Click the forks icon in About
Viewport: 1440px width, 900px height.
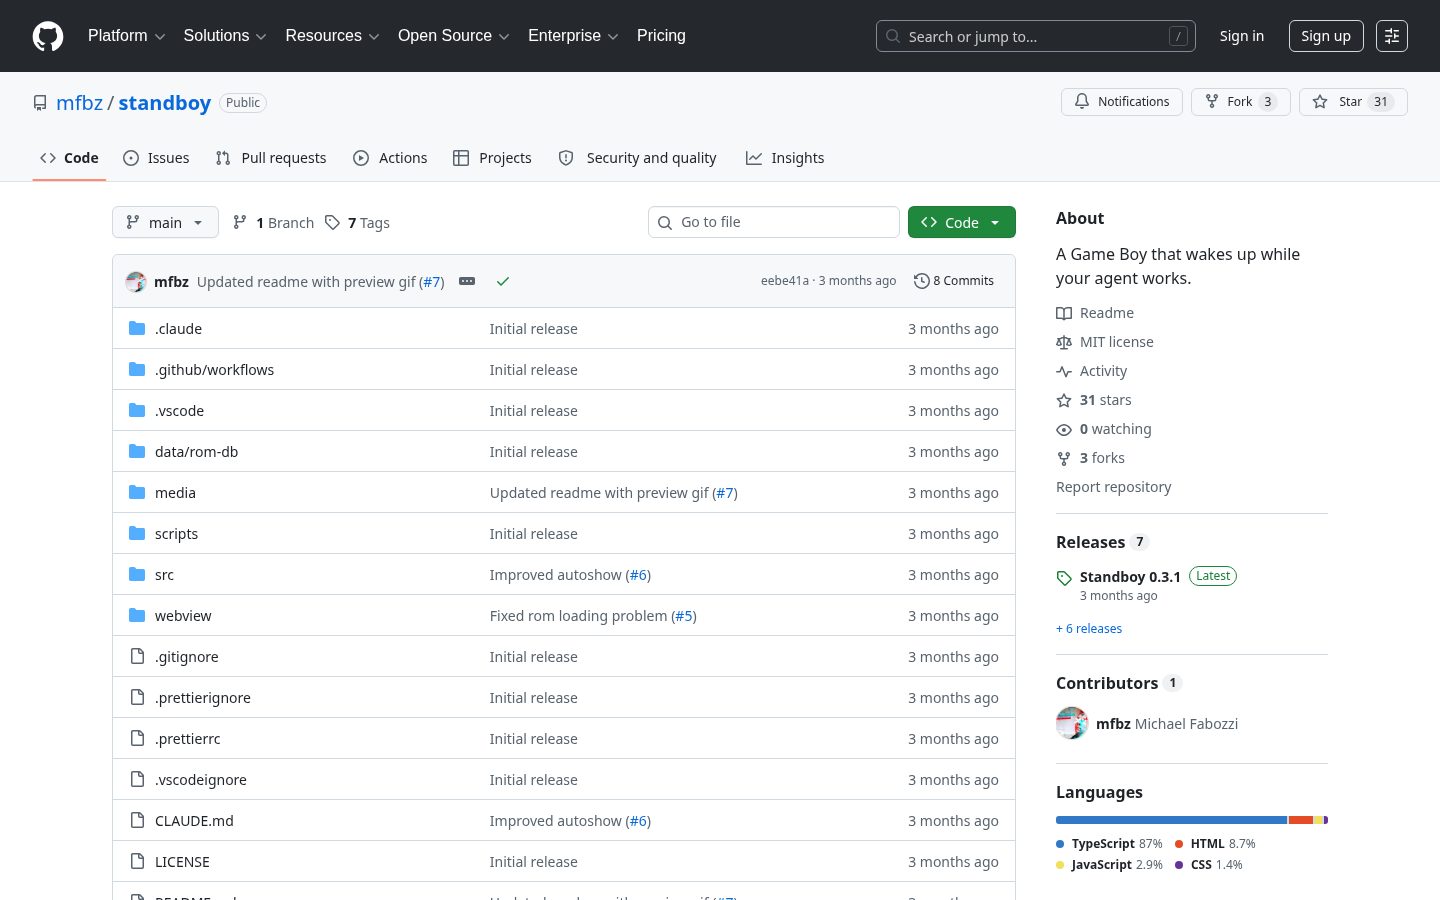[x=1064, y=458]
